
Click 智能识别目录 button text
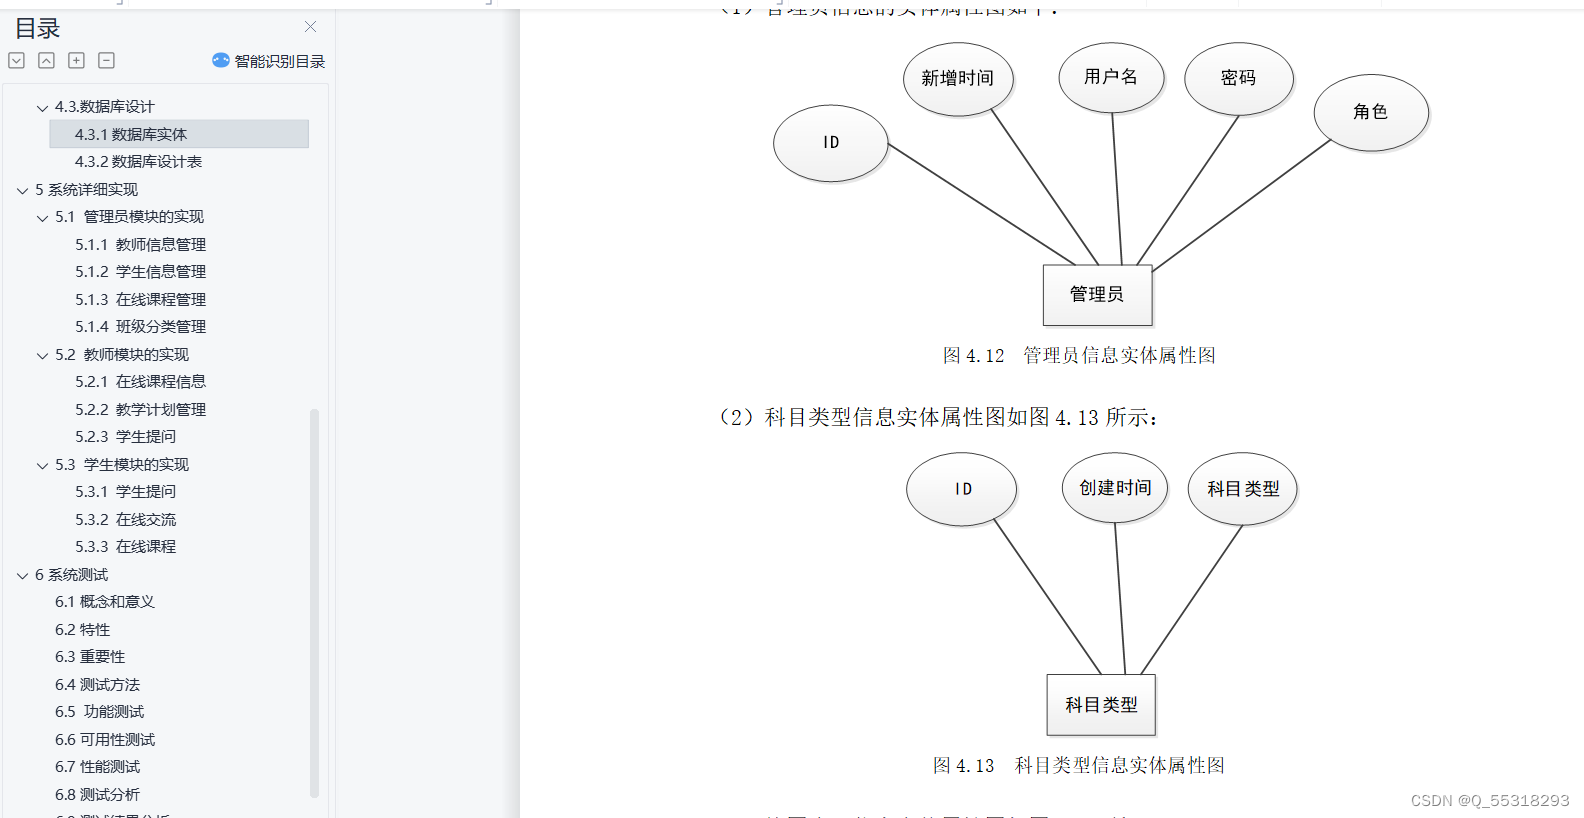tap(280, 62)
